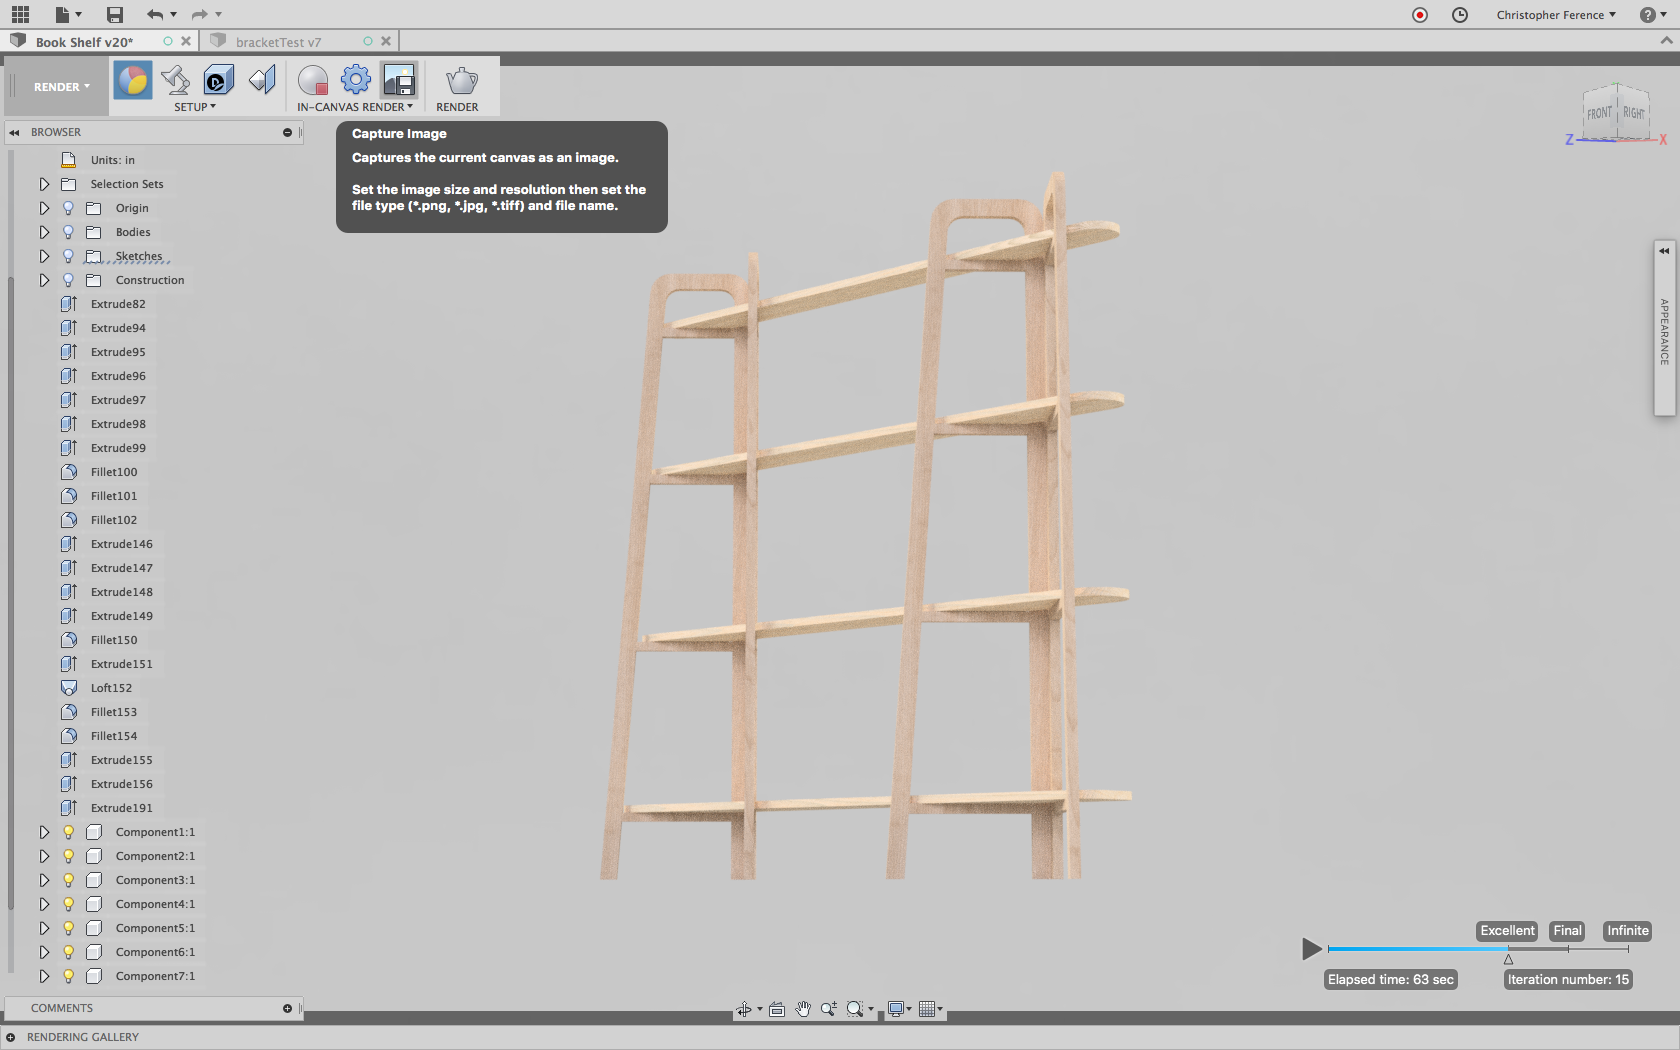
Task: Click the Render teapot icon
Action: pyautogui.click(x=461, y=80)
